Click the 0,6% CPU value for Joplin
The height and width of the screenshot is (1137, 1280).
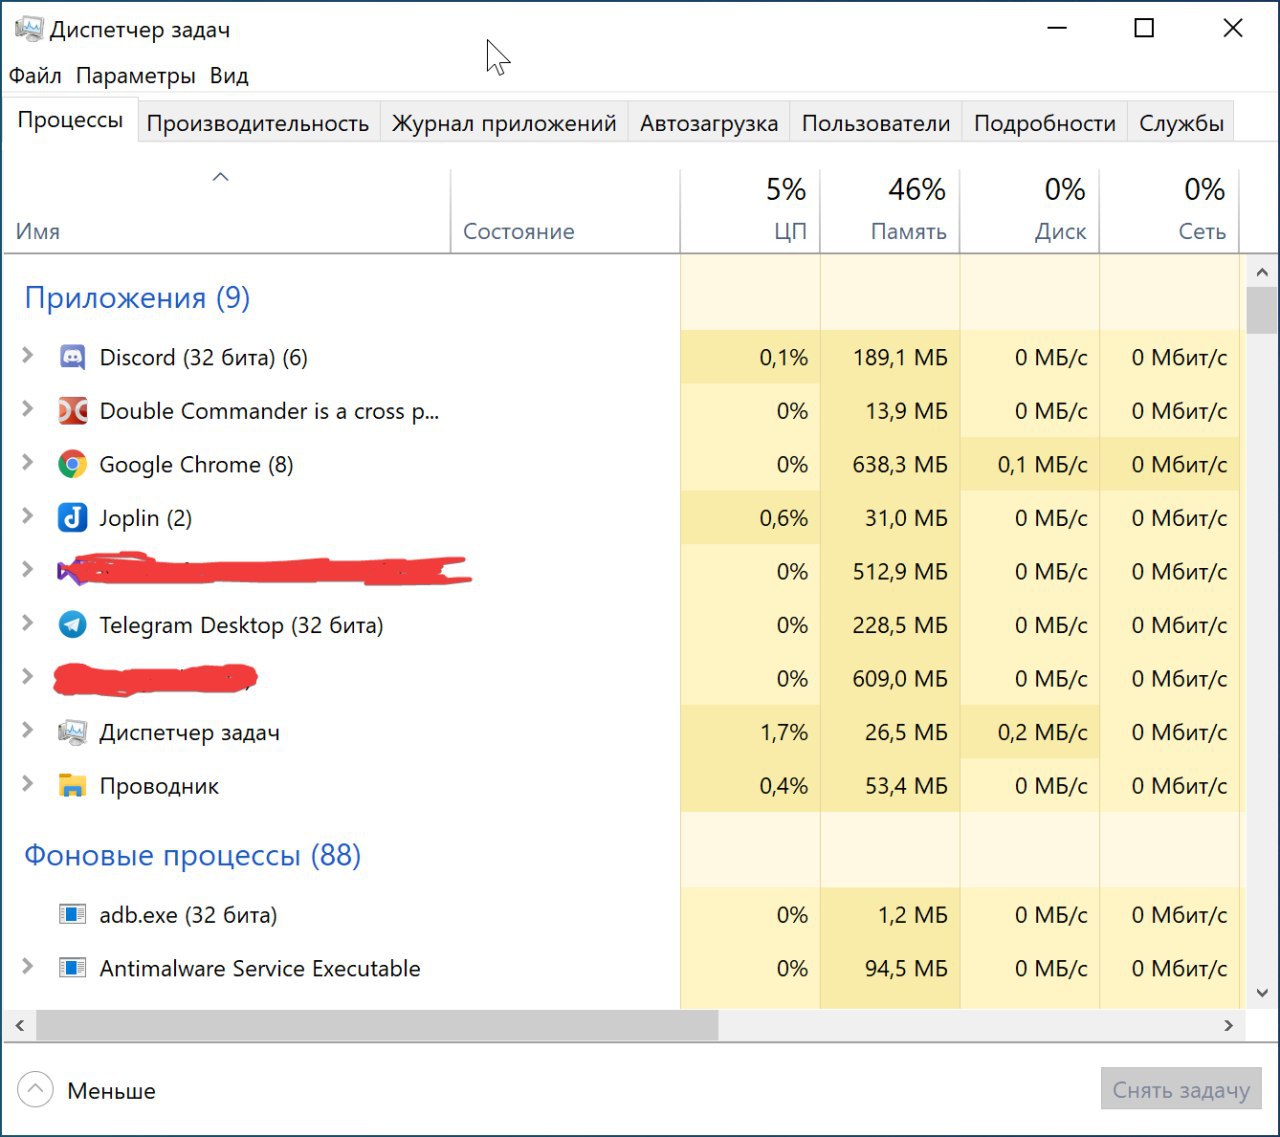pos(784,519)
